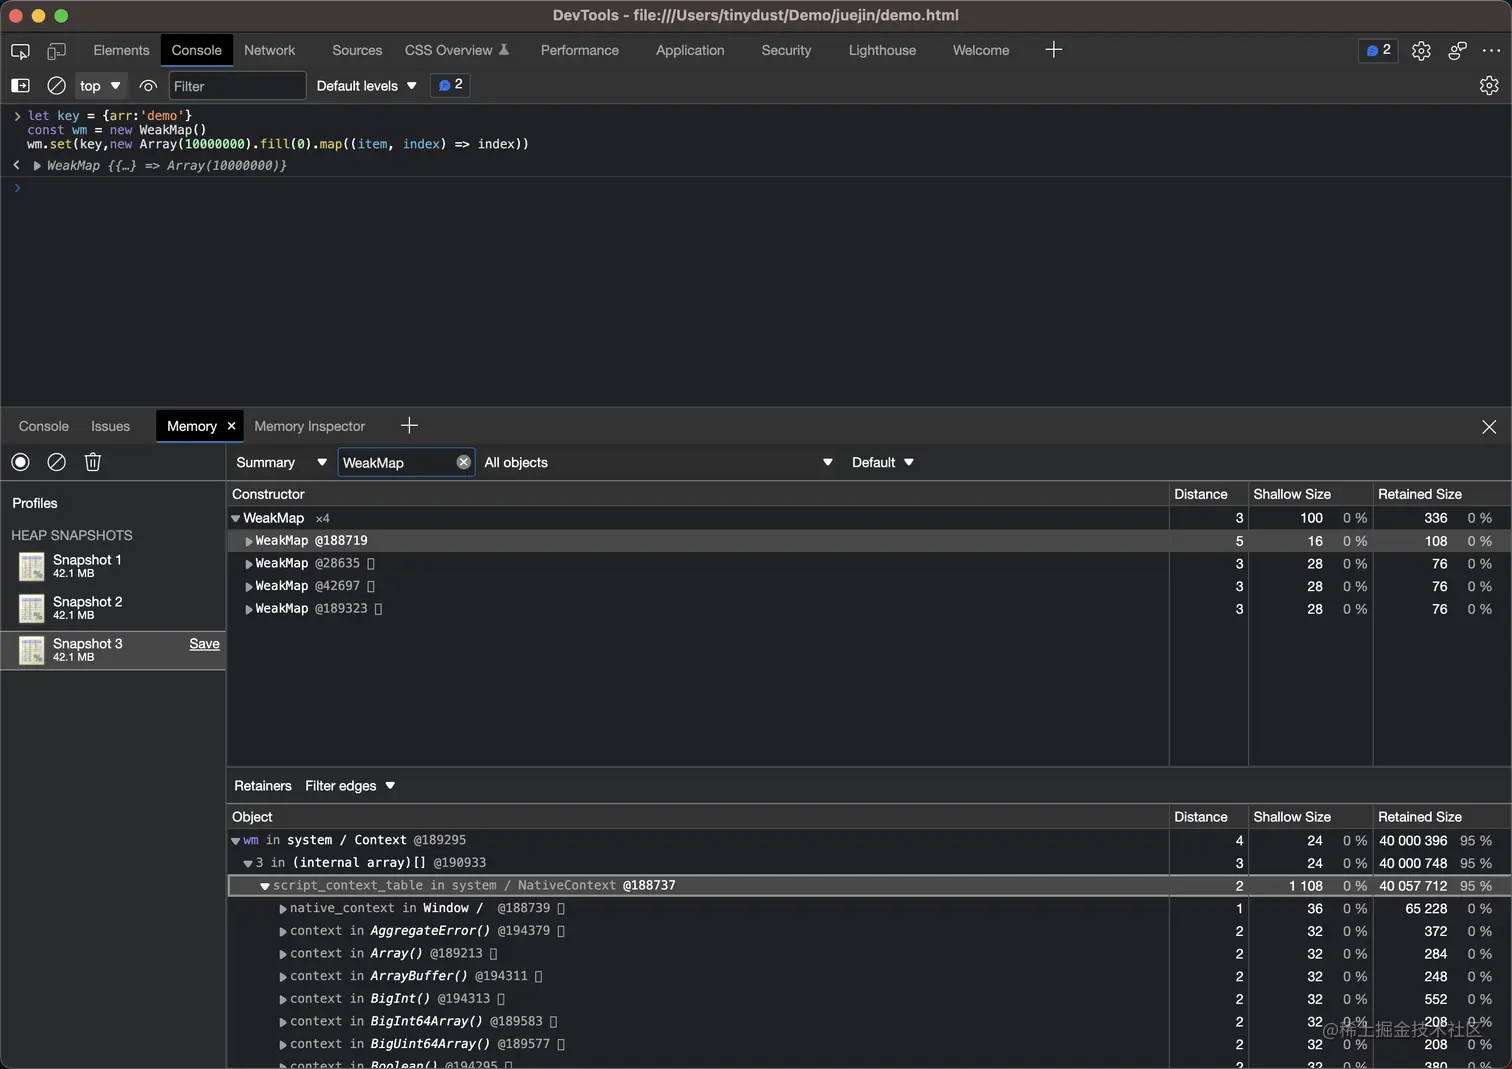The image size is (1512, 1069).
Task: Click the feedback/experiments icon beside settings
Action: pyautogui.click(x=1457, y=50)
